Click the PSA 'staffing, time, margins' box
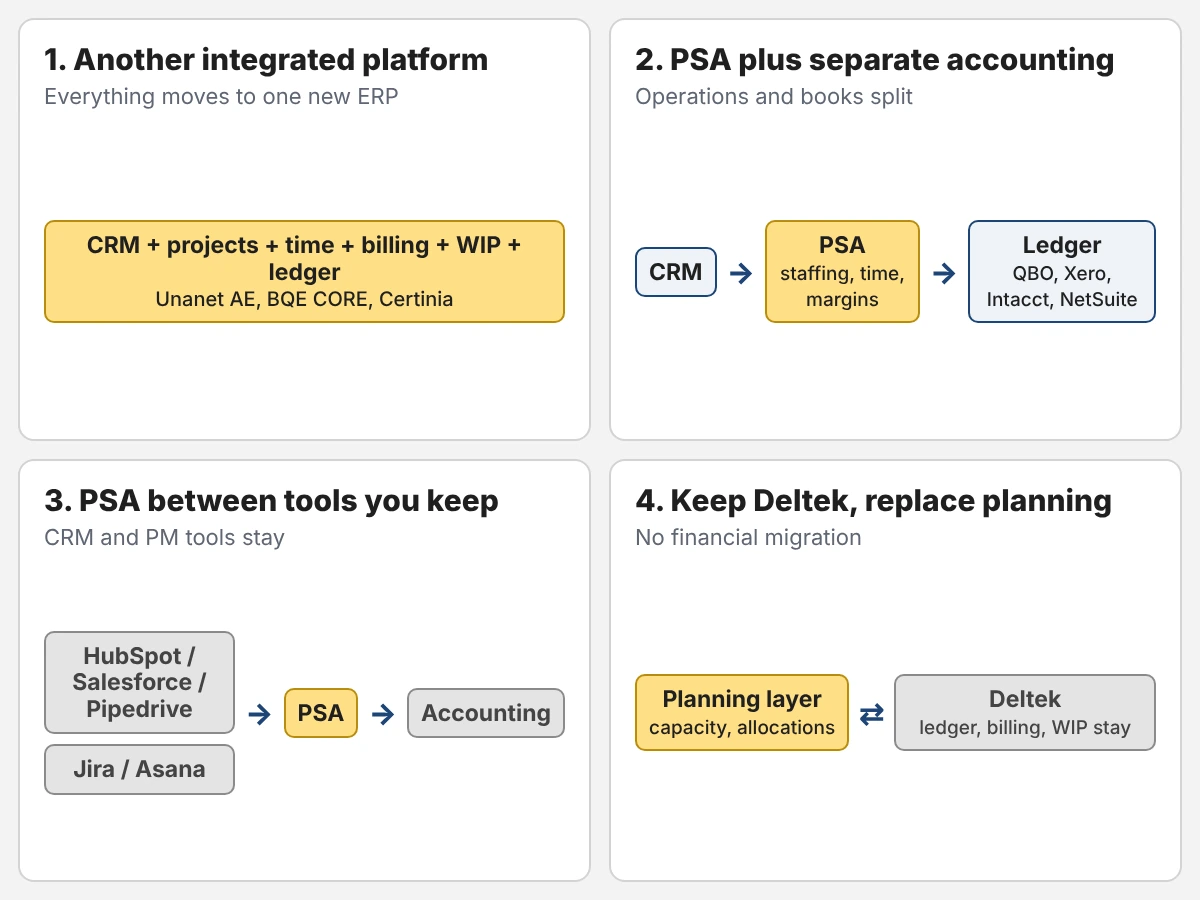The image size is (1200, 900). pos(842,271)
